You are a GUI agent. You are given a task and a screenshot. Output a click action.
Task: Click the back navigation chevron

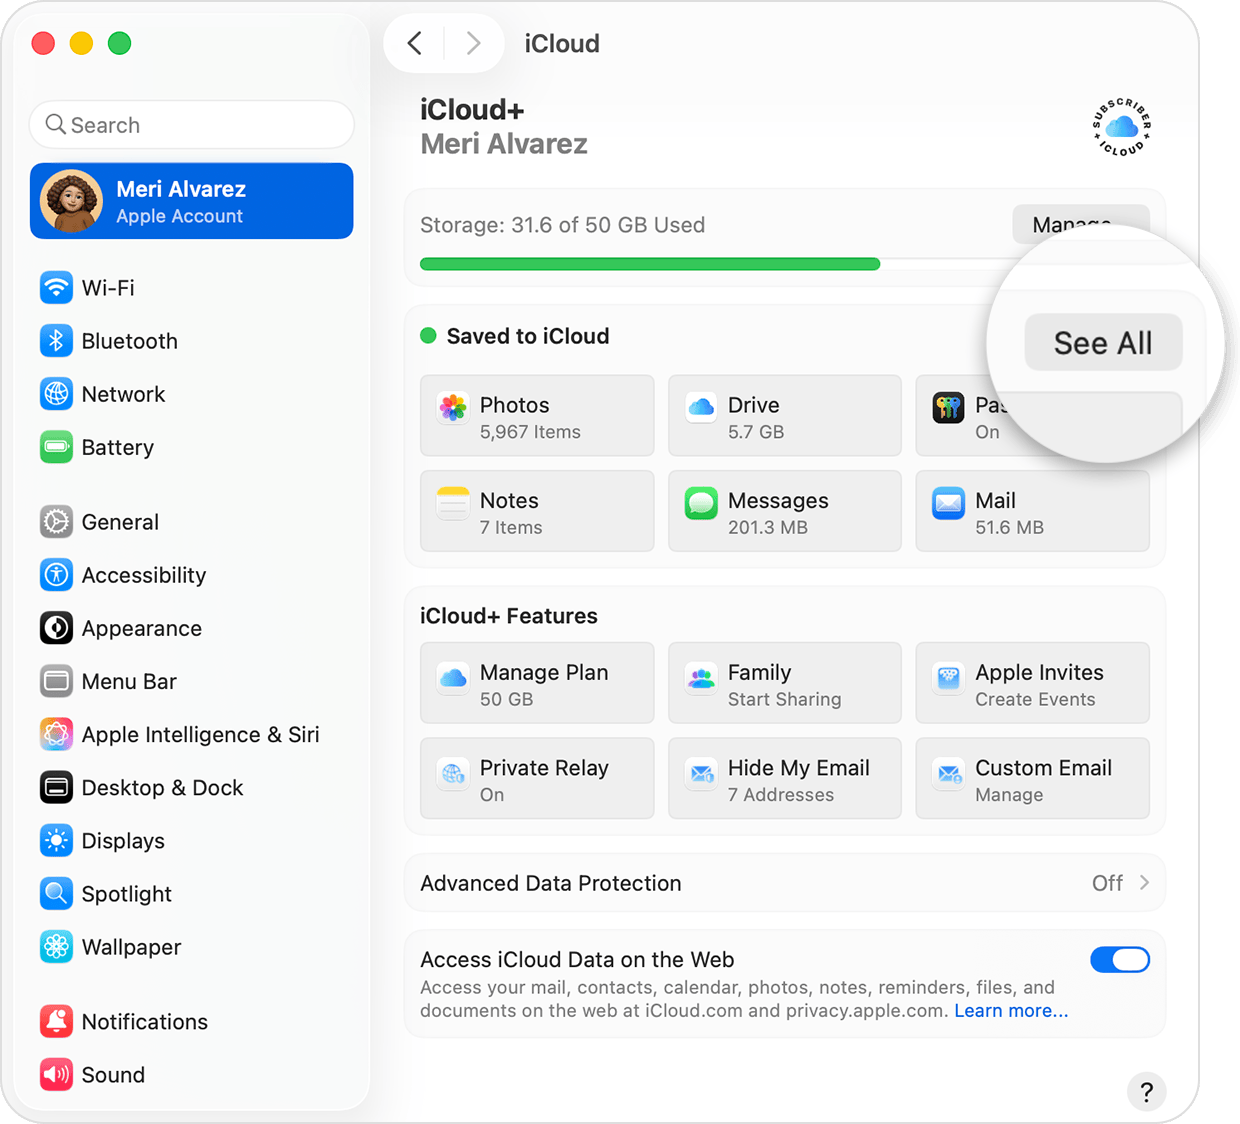(x=414, y=43)
